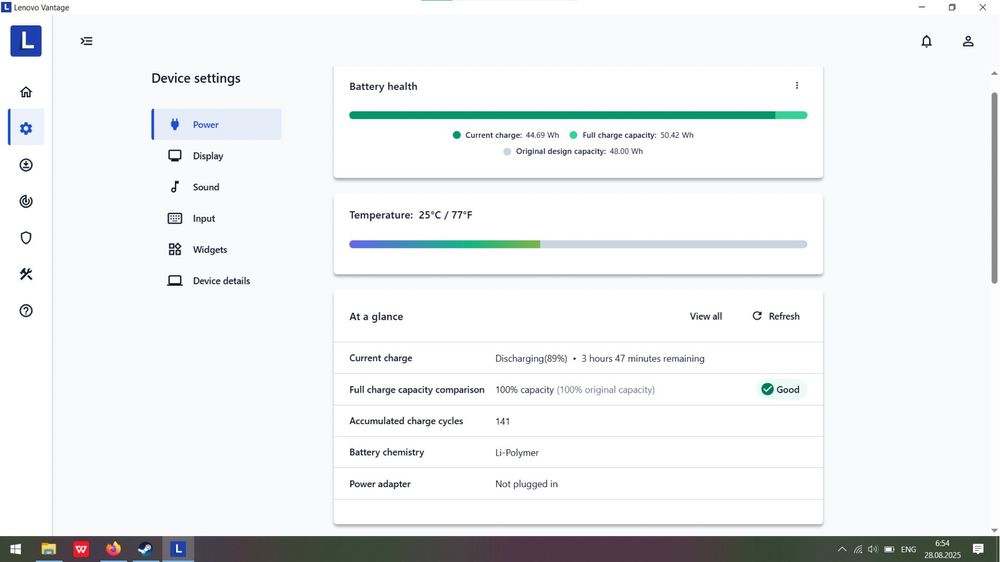Open File Explorer from the taskbar
1000x562 pixels.
pos(48,549)
